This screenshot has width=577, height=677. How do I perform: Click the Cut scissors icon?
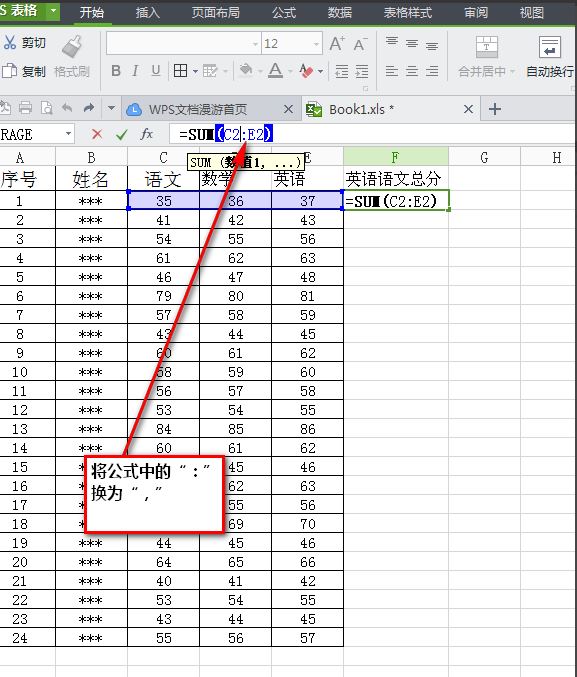coord(10,43)
